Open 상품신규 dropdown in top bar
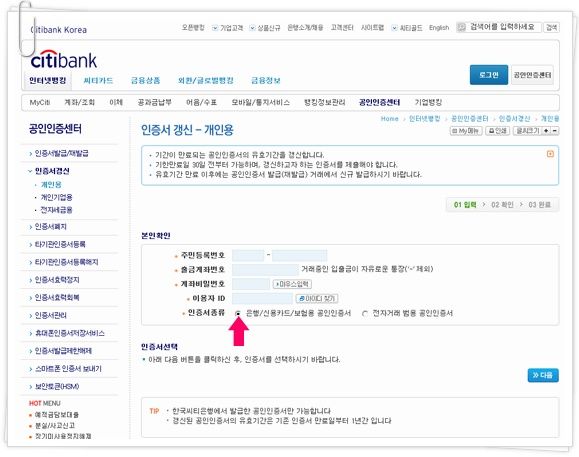The height and width of the screenshot is (457, 579). point(265,28)
